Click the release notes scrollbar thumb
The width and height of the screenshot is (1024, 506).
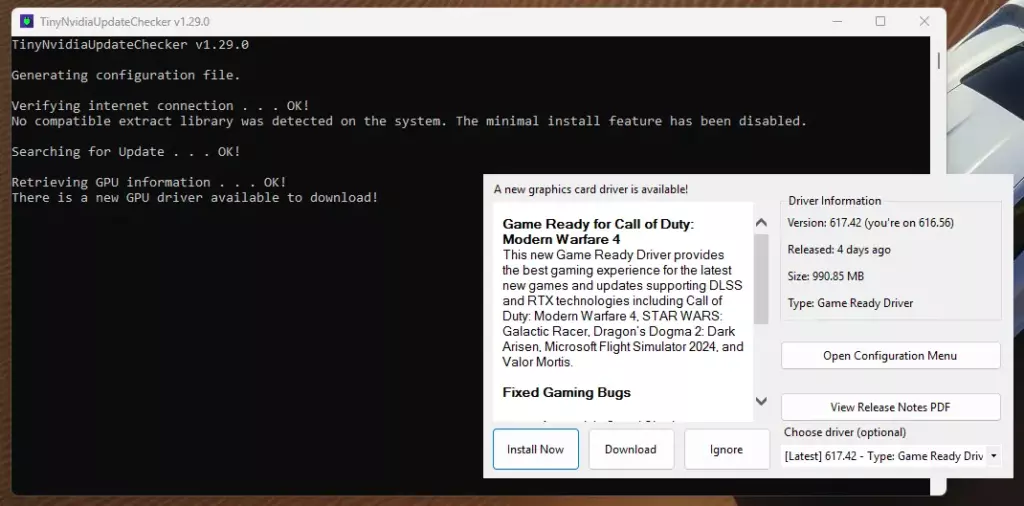(761, 279)
